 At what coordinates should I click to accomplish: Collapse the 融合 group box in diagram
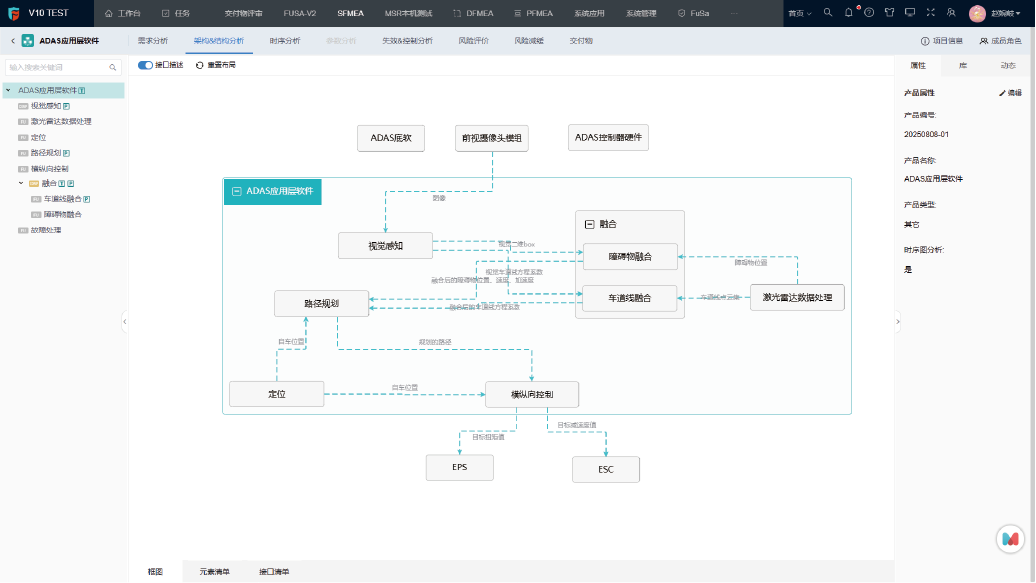point(589,224)
